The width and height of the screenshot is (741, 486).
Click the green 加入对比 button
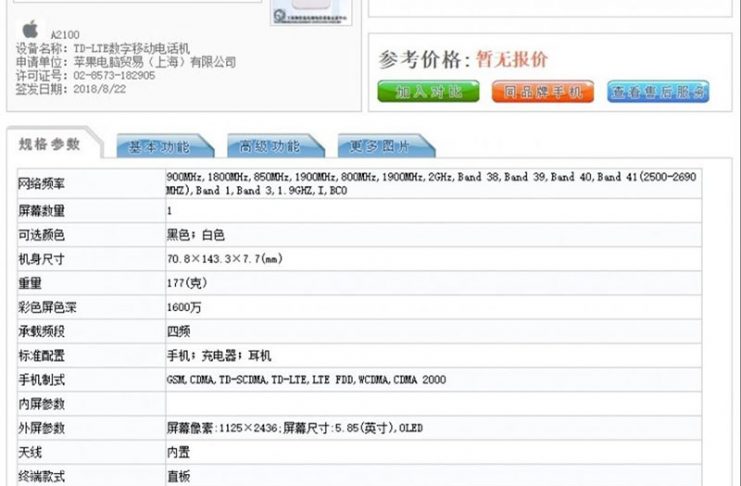(422, 92)
